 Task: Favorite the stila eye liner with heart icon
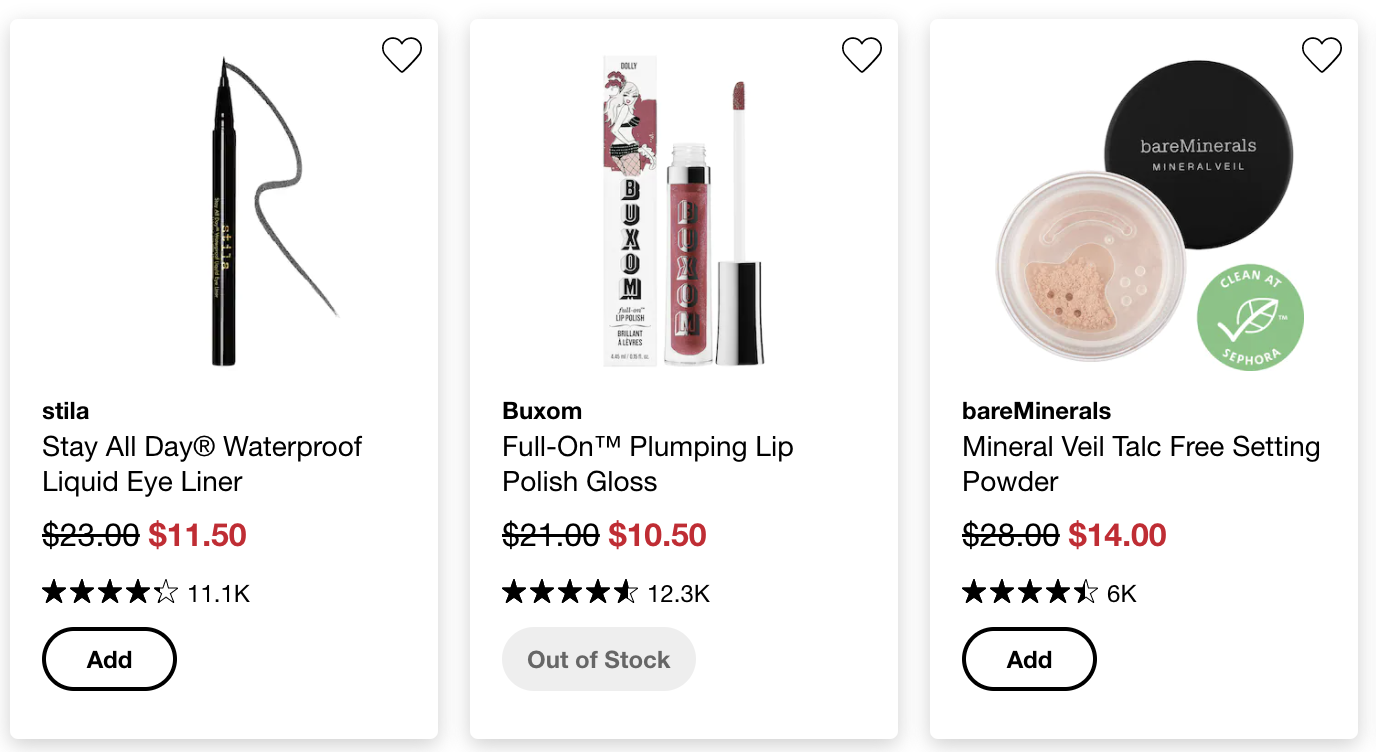coord(402,55)
